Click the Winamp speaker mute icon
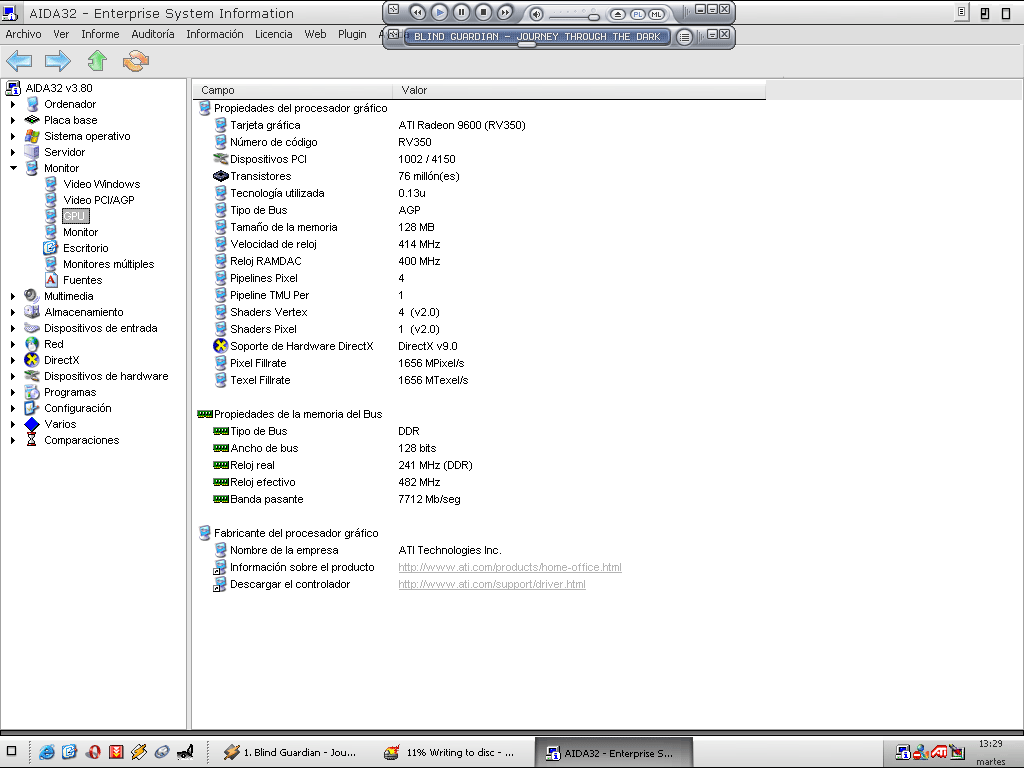This screenshot has width=1024, height=768. pos(536,14)
